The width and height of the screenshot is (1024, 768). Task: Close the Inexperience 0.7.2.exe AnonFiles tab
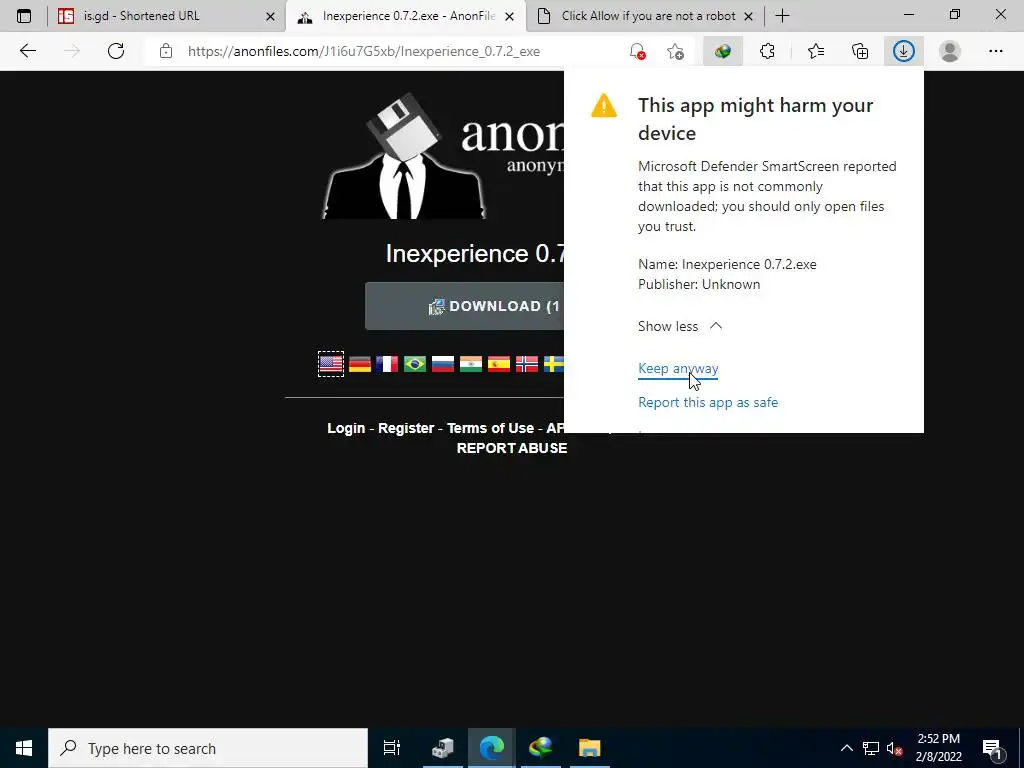(510, 16)
